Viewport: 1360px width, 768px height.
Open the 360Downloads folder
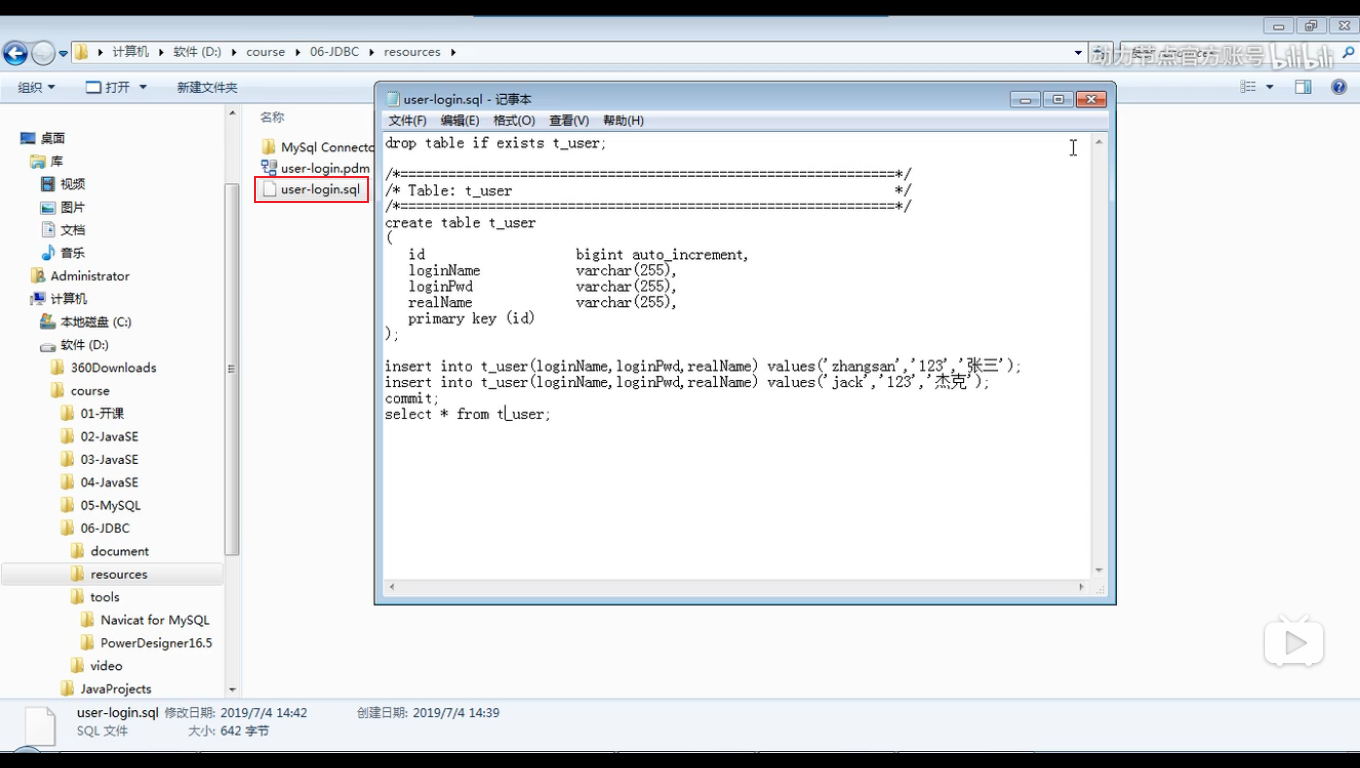[x=104, y=368]
